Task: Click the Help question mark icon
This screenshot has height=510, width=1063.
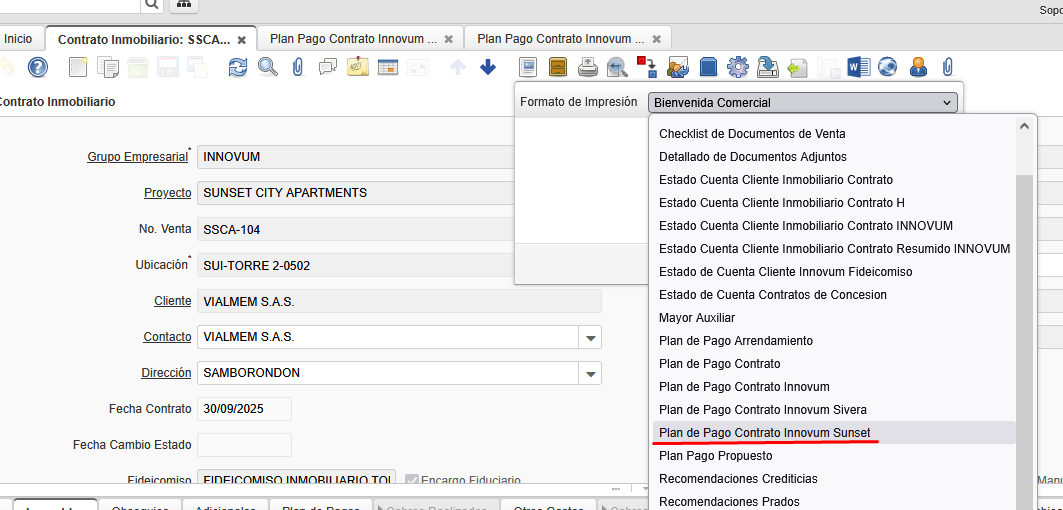Action: click(38, 67)
